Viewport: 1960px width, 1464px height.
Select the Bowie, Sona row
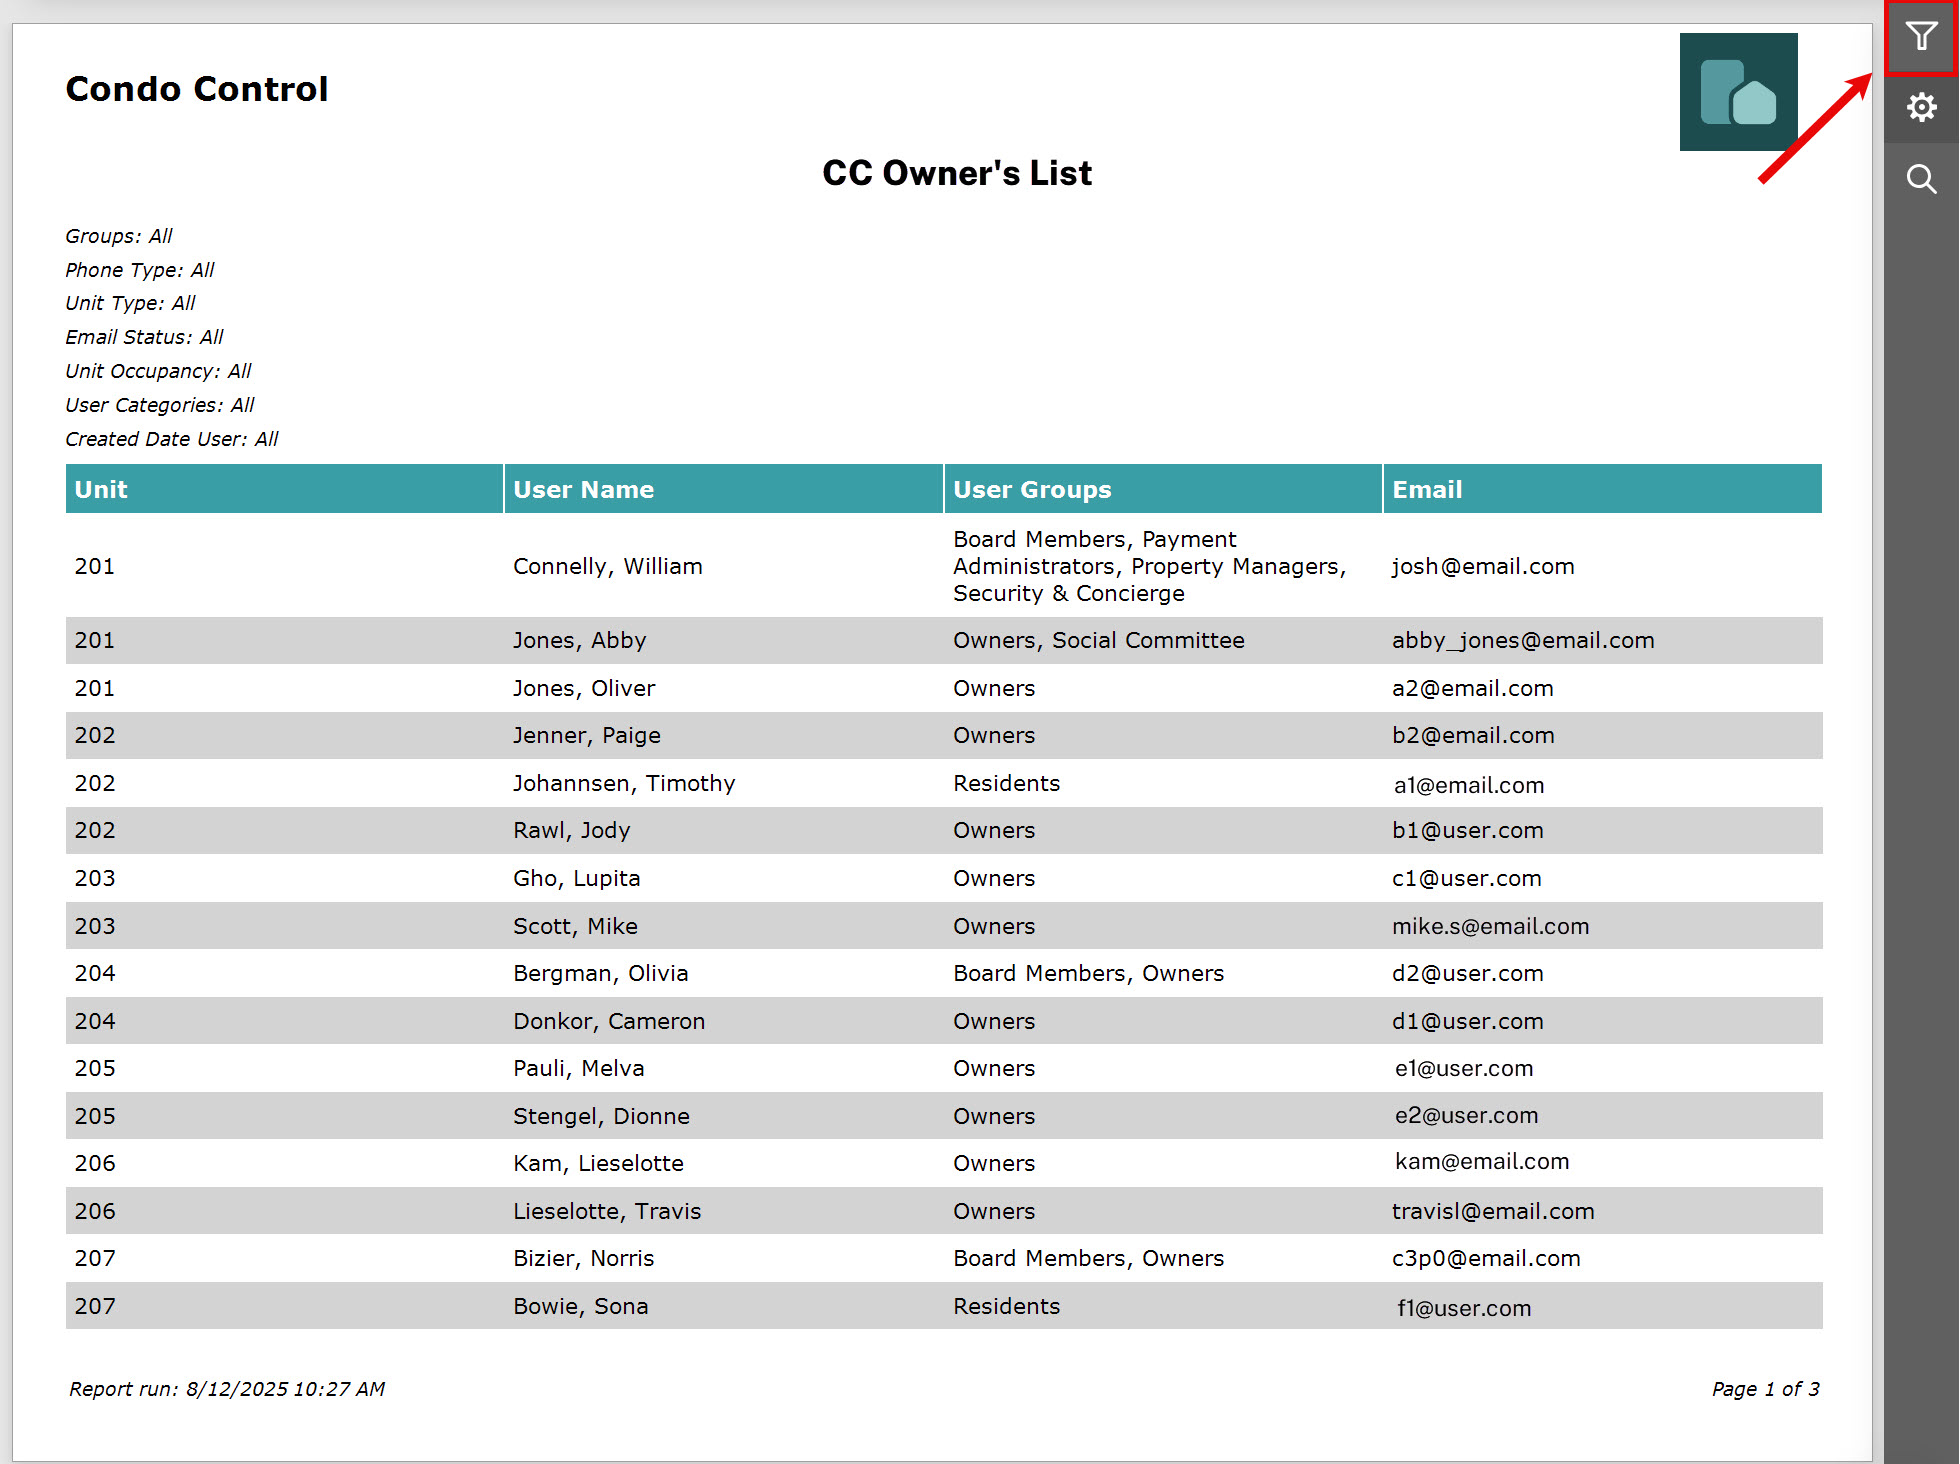click(944, 1306)
